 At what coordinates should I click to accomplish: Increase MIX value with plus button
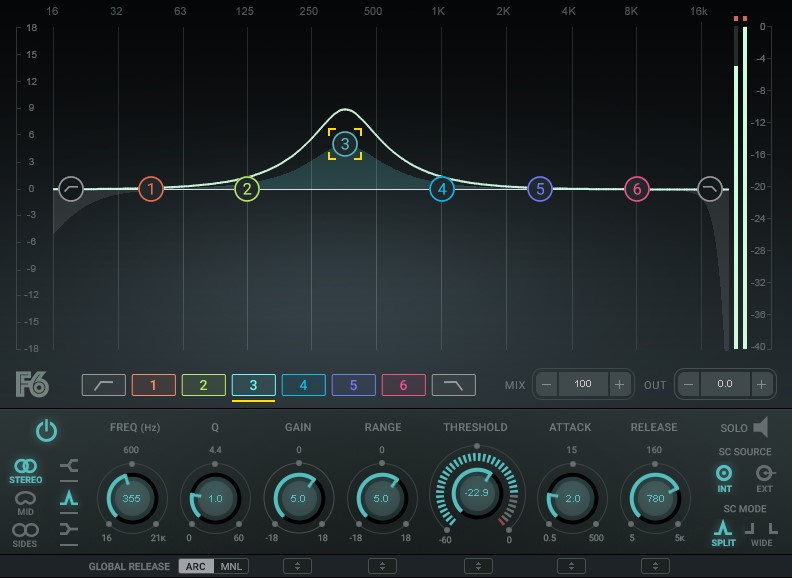coord(619,384)
